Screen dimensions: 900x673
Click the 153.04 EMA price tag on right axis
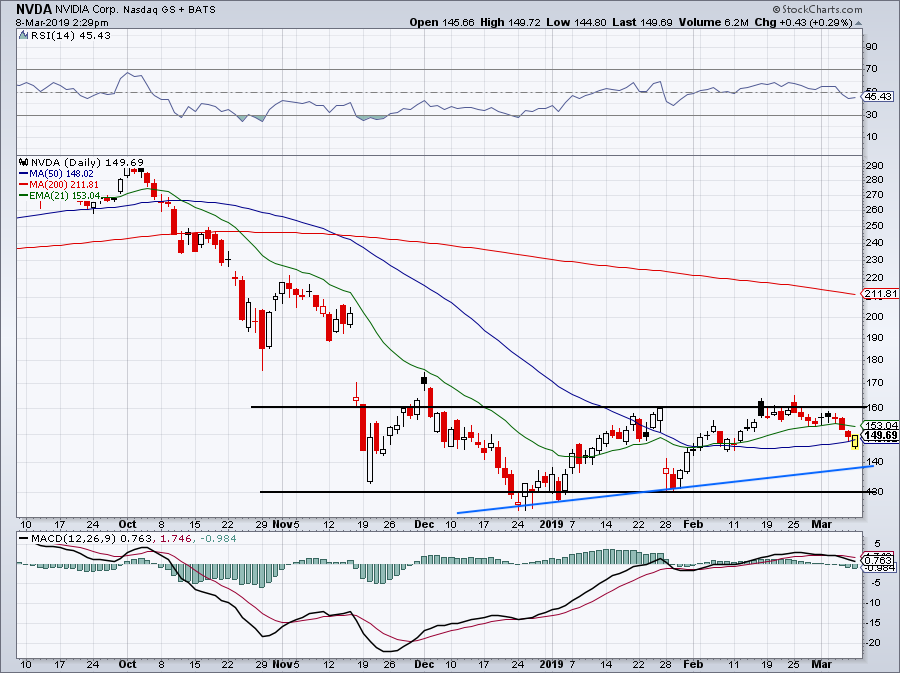[x=881, y=426]
